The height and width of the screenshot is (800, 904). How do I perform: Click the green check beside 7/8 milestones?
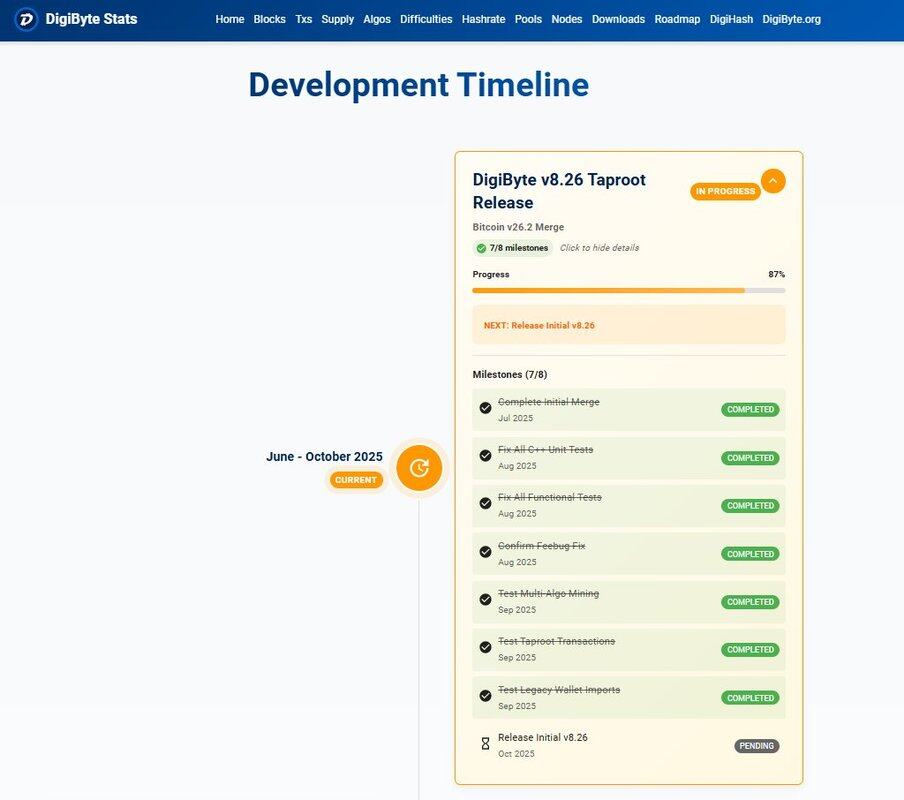tap(481, 248)
